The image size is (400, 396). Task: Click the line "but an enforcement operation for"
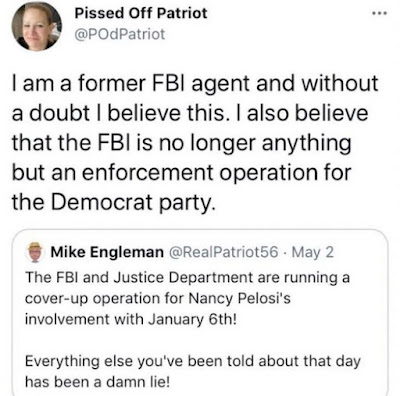click(182, 173)
